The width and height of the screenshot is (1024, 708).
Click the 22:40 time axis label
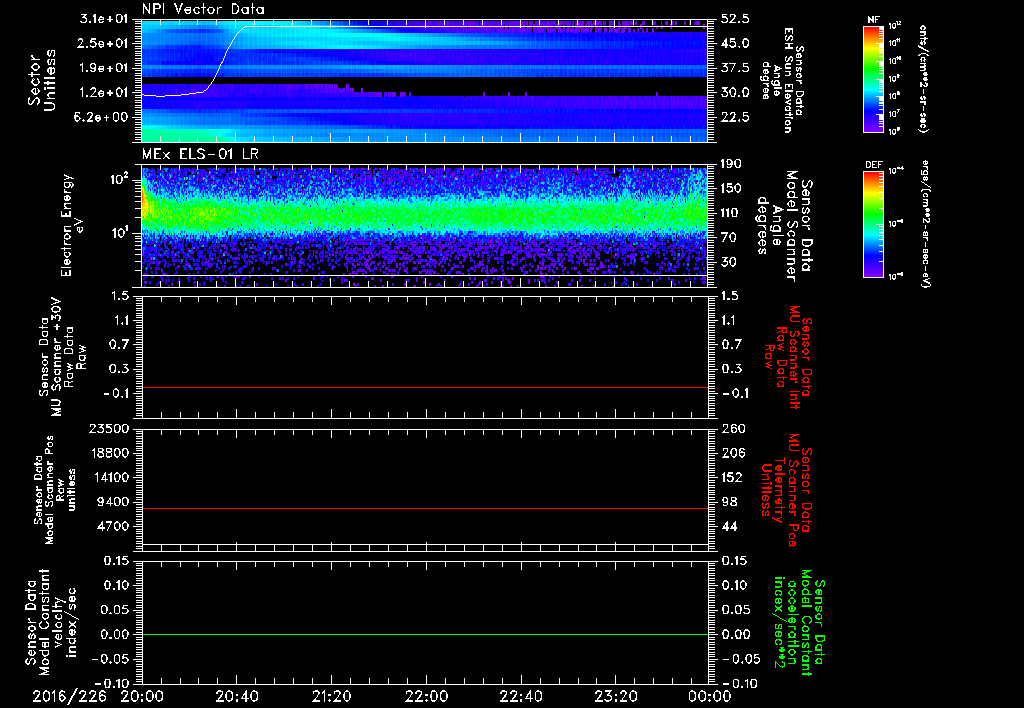click(x=521, y=695)
